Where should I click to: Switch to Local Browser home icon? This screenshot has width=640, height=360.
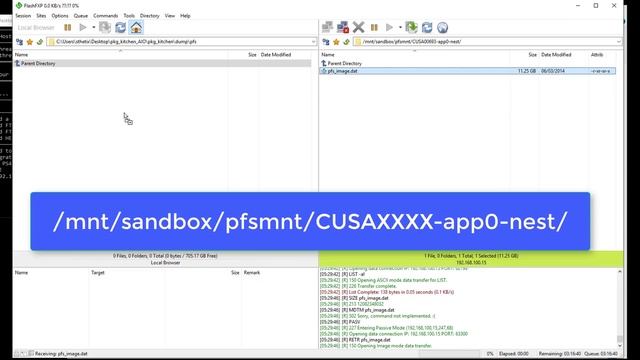tap(136, 27)
